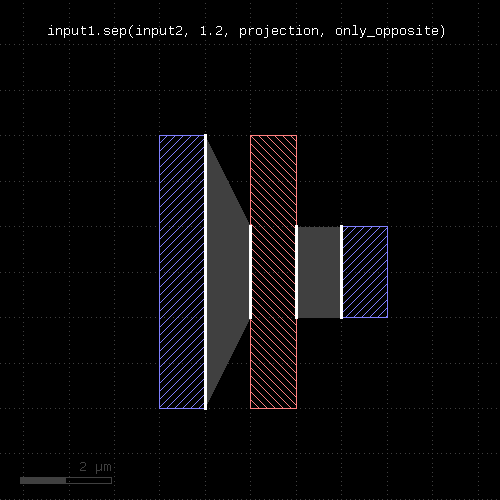
Task: Click the '1.2' value in title
Action: [211, 31]
